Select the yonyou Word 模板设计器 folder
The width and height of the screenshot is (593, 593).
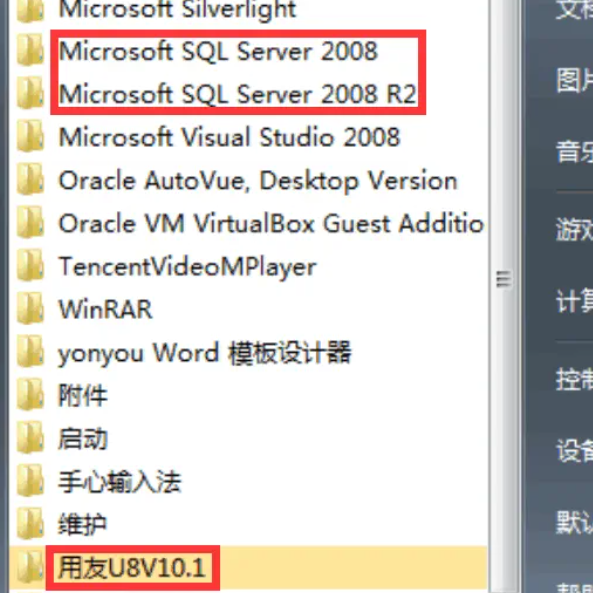(x=205, y=353)
